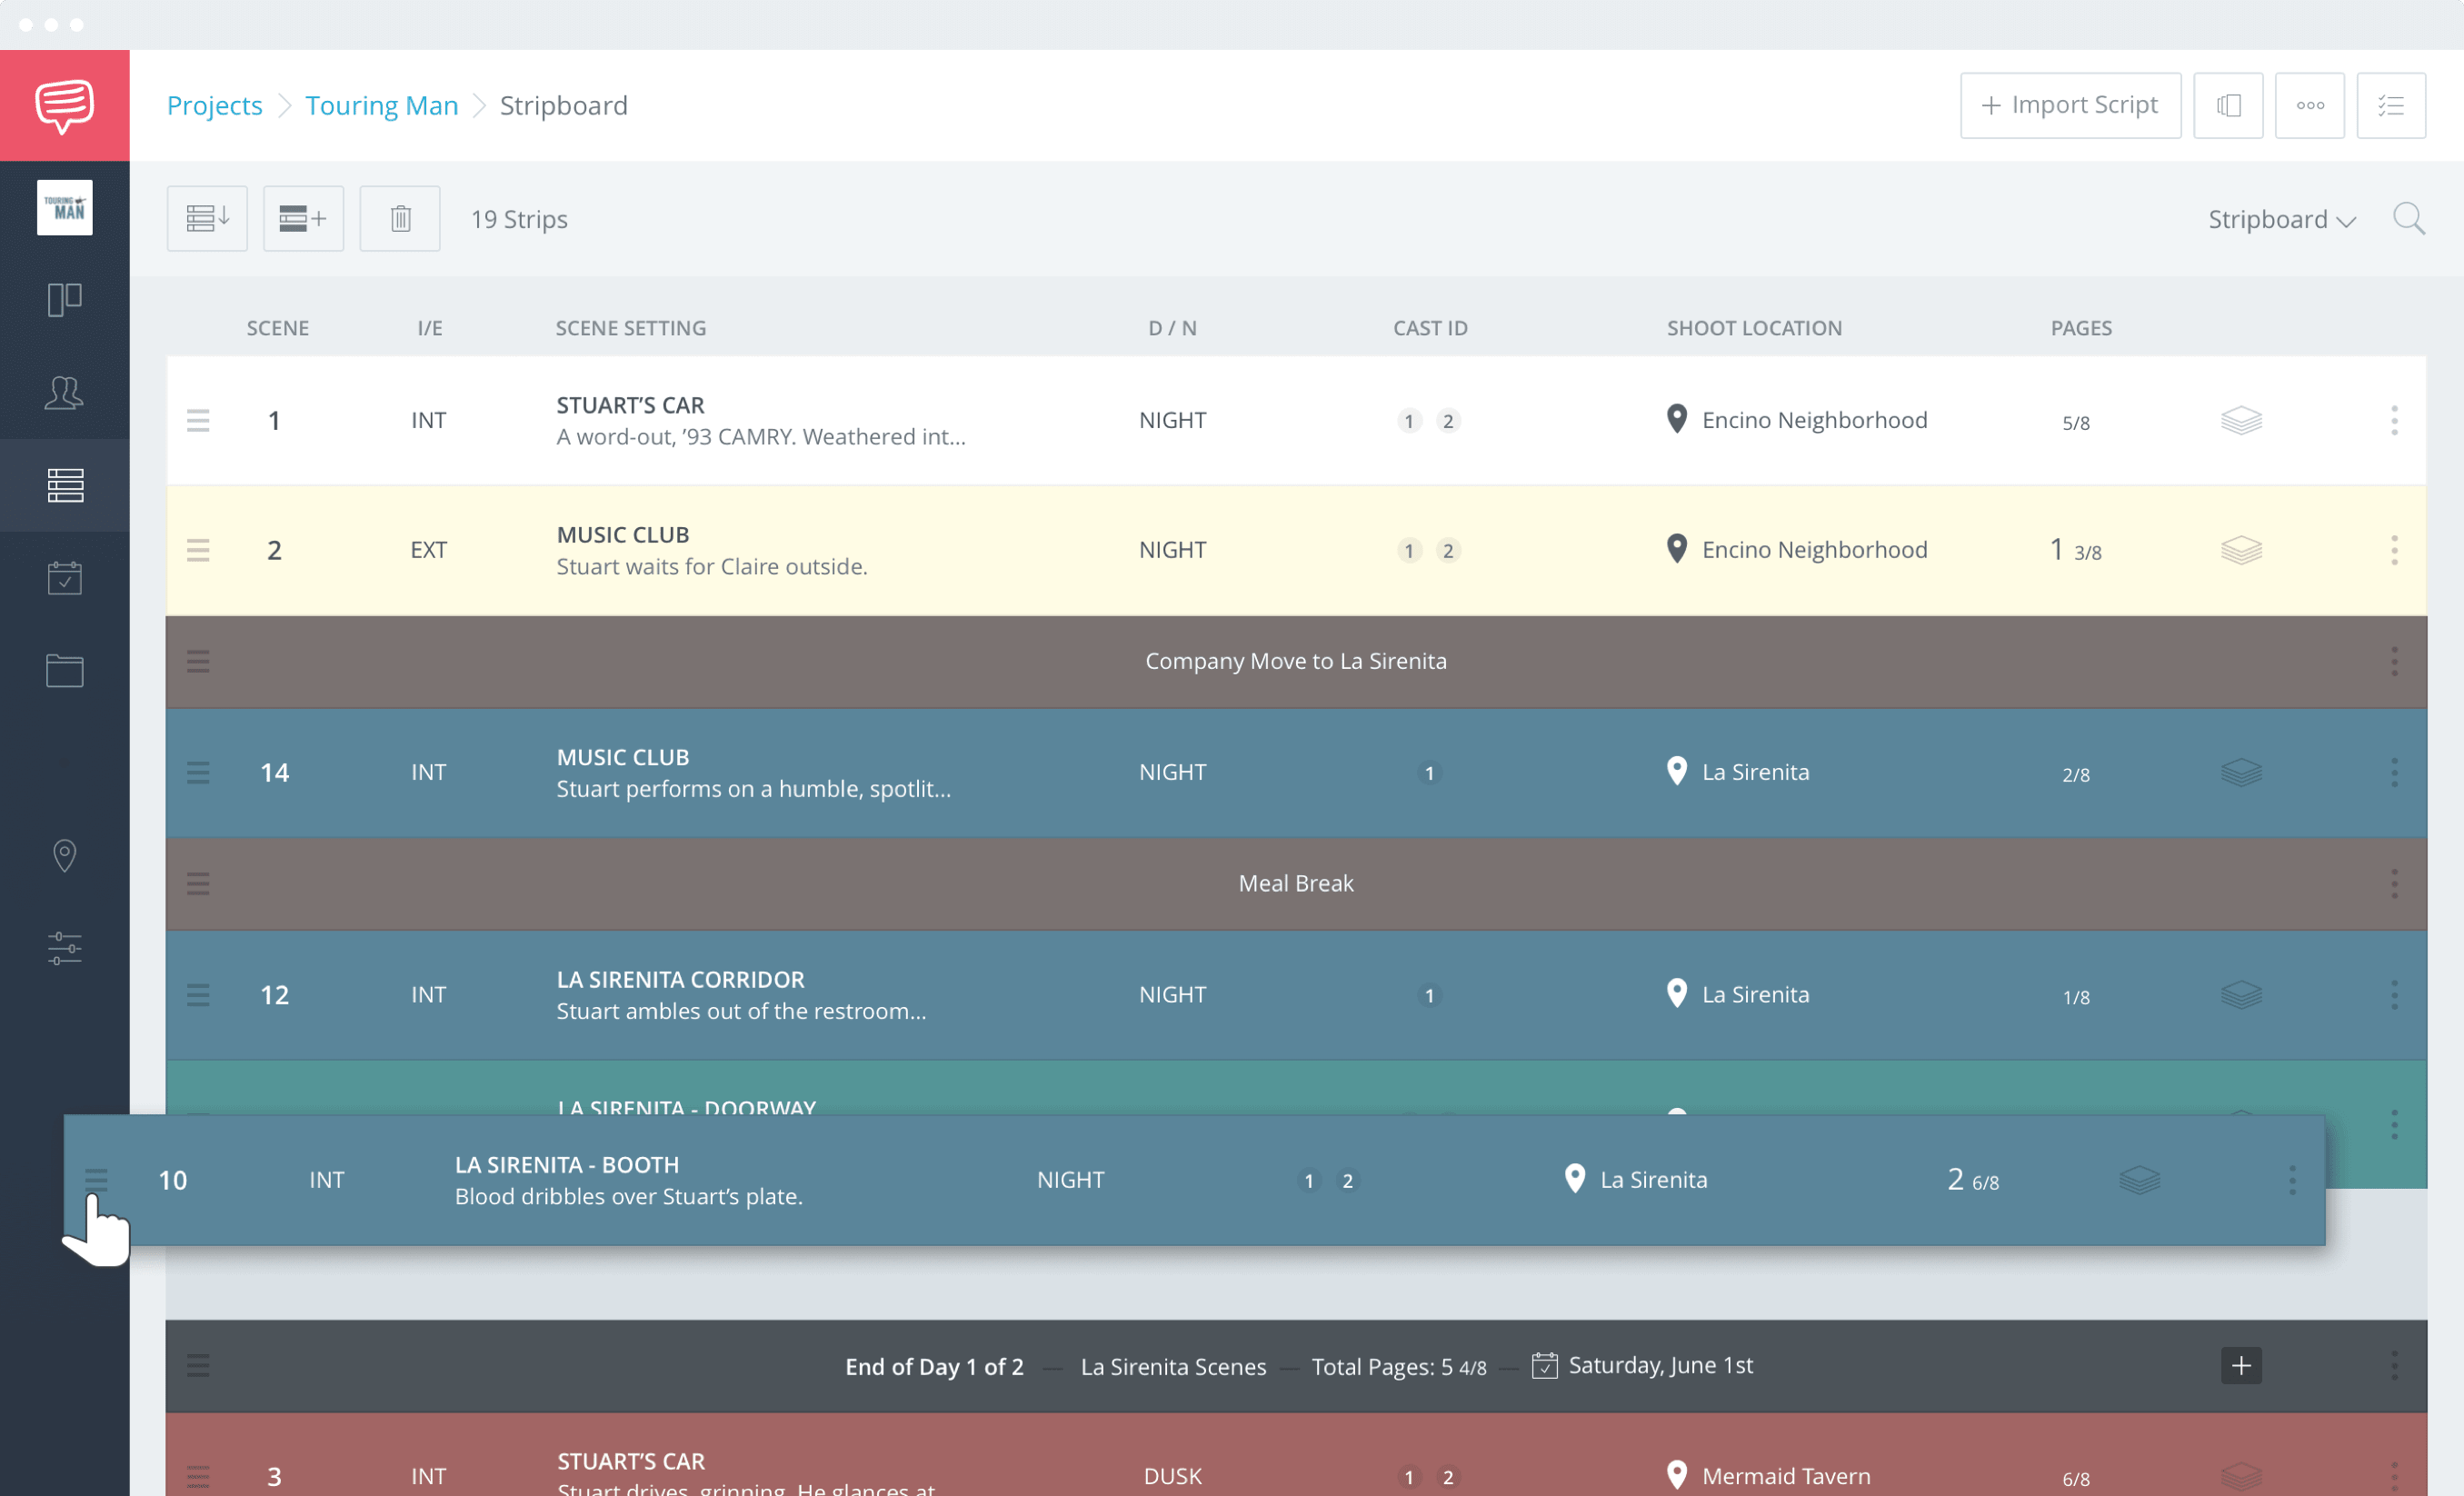Click the Stripboard breadcrumb text
This screenshot has width=2464, height=1496.
(x=564, y=105)
